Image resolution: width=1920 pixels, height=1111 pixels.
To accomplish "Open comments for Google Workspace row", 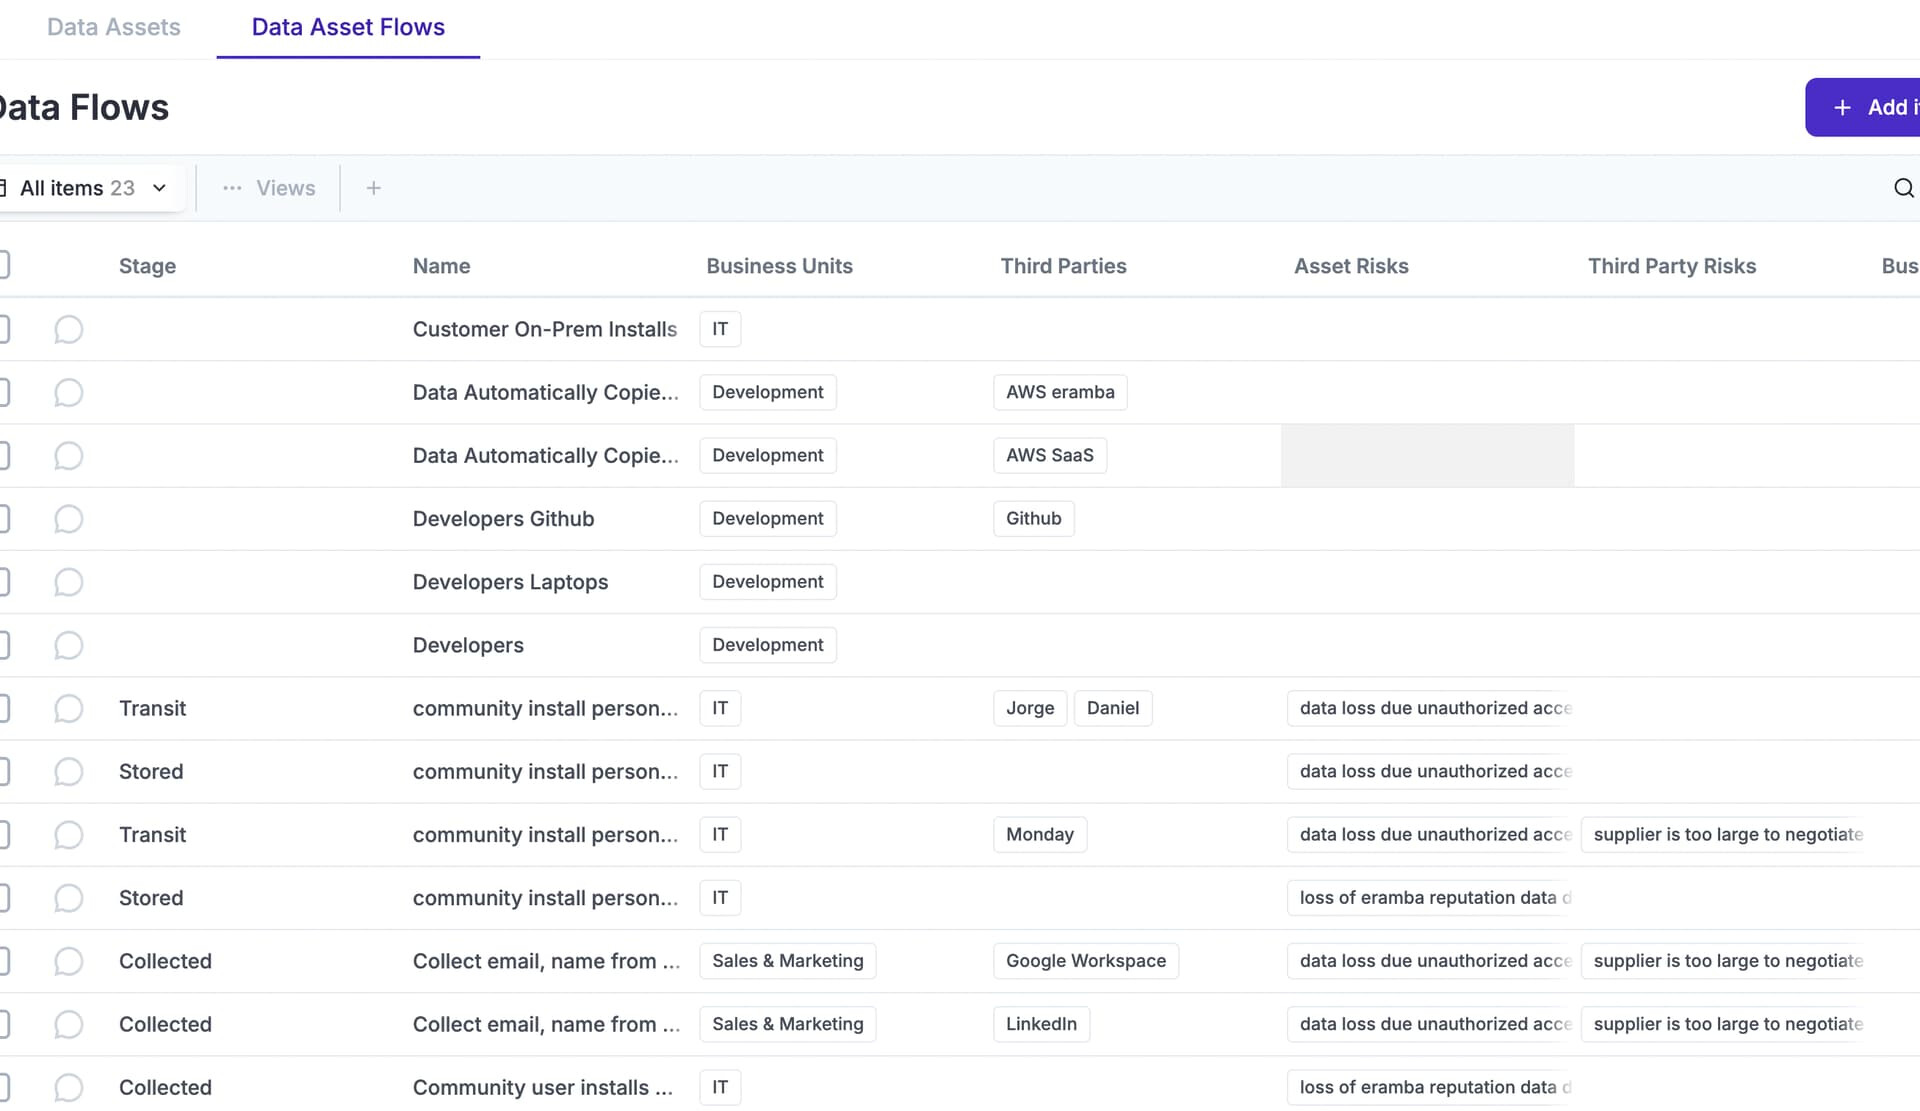I will click(x=68, y=961).
